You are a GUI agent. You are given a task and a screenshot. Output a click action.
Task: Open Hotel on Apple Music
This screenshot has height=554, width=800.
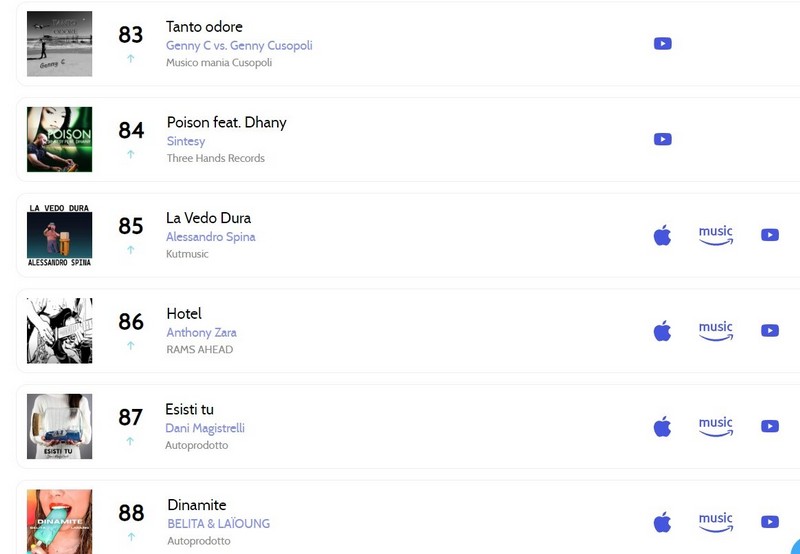(662, 331)
